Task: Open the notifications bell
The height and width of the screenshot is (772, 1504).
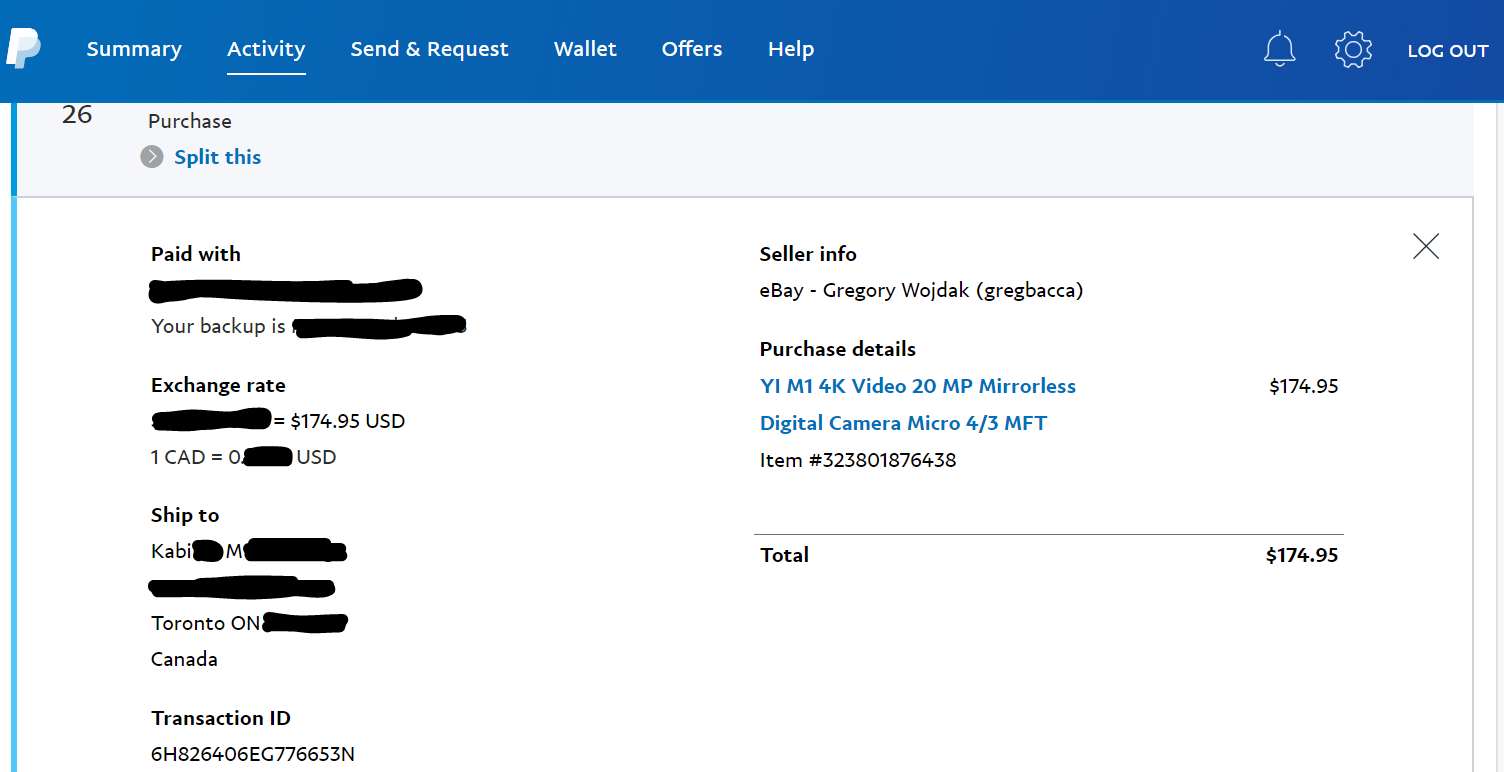Action: [1279, 49]
